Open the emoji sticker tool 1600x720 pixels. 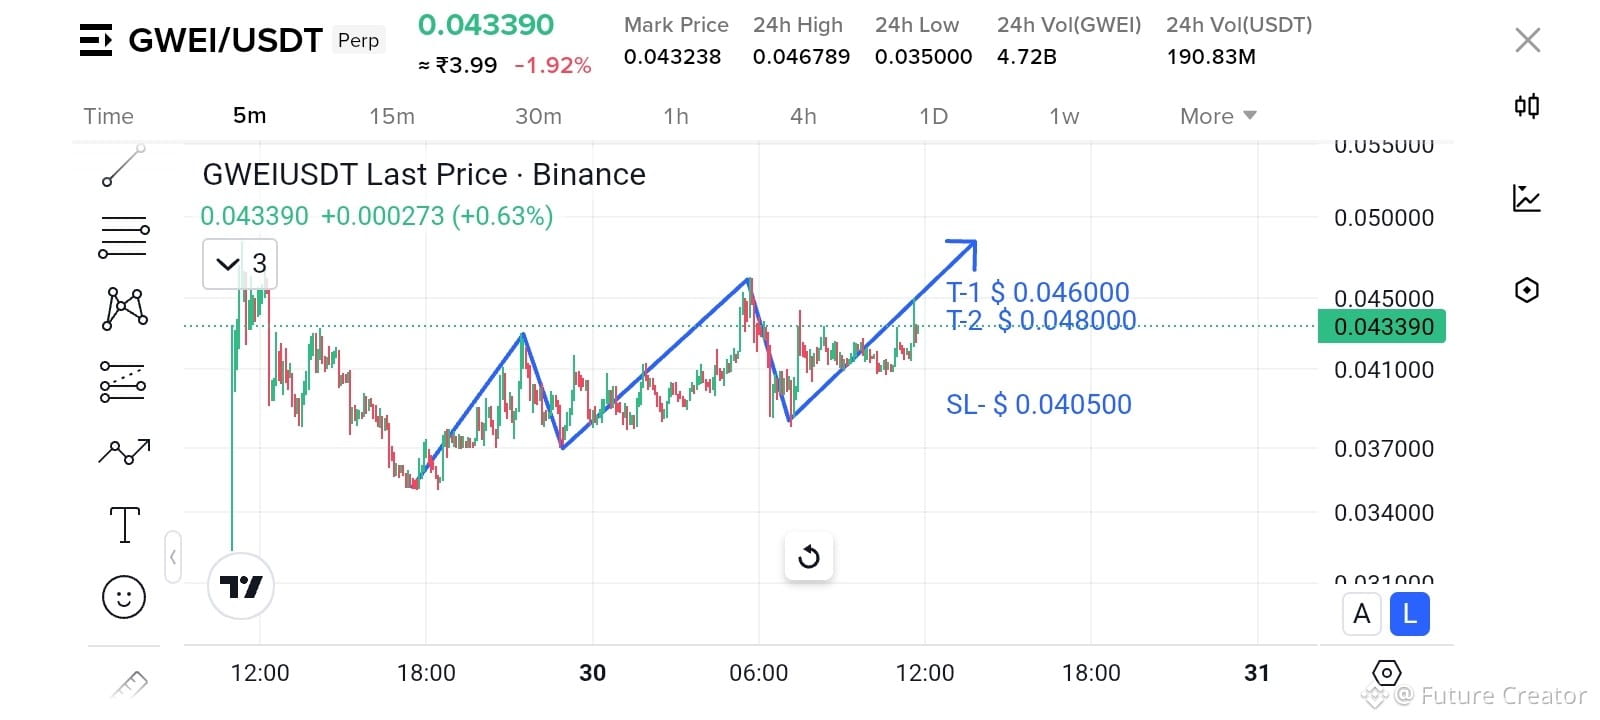pos(124,597)
